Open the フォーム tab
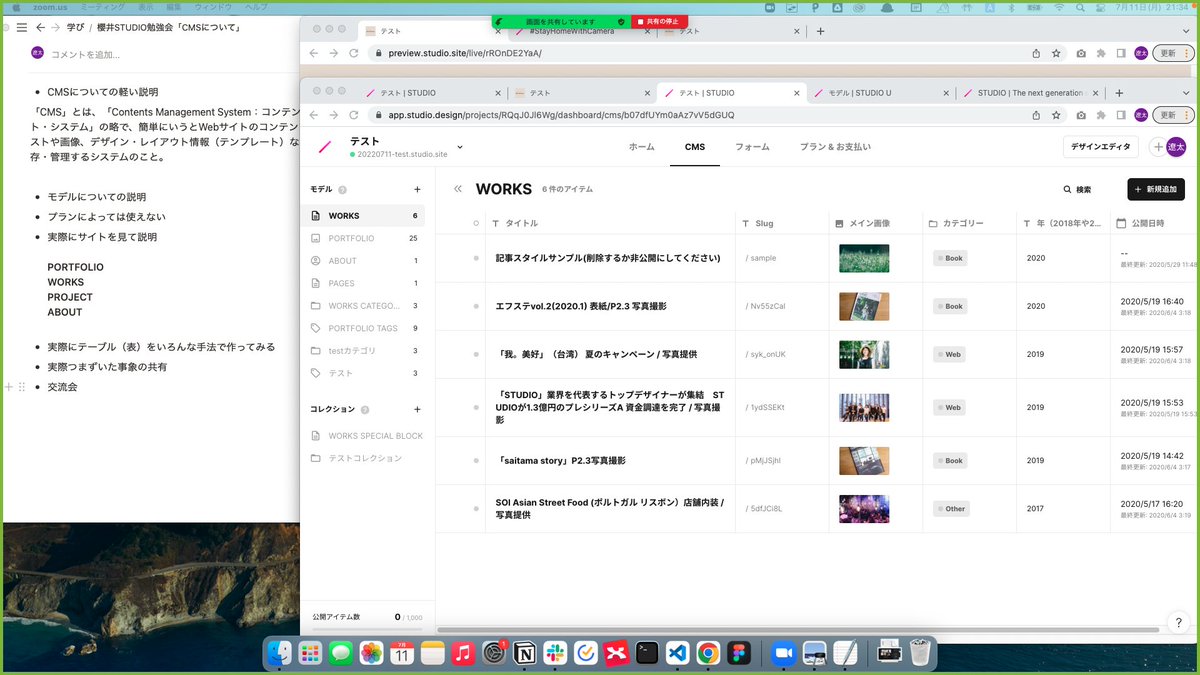1200x675 pixels. point(752,147)
